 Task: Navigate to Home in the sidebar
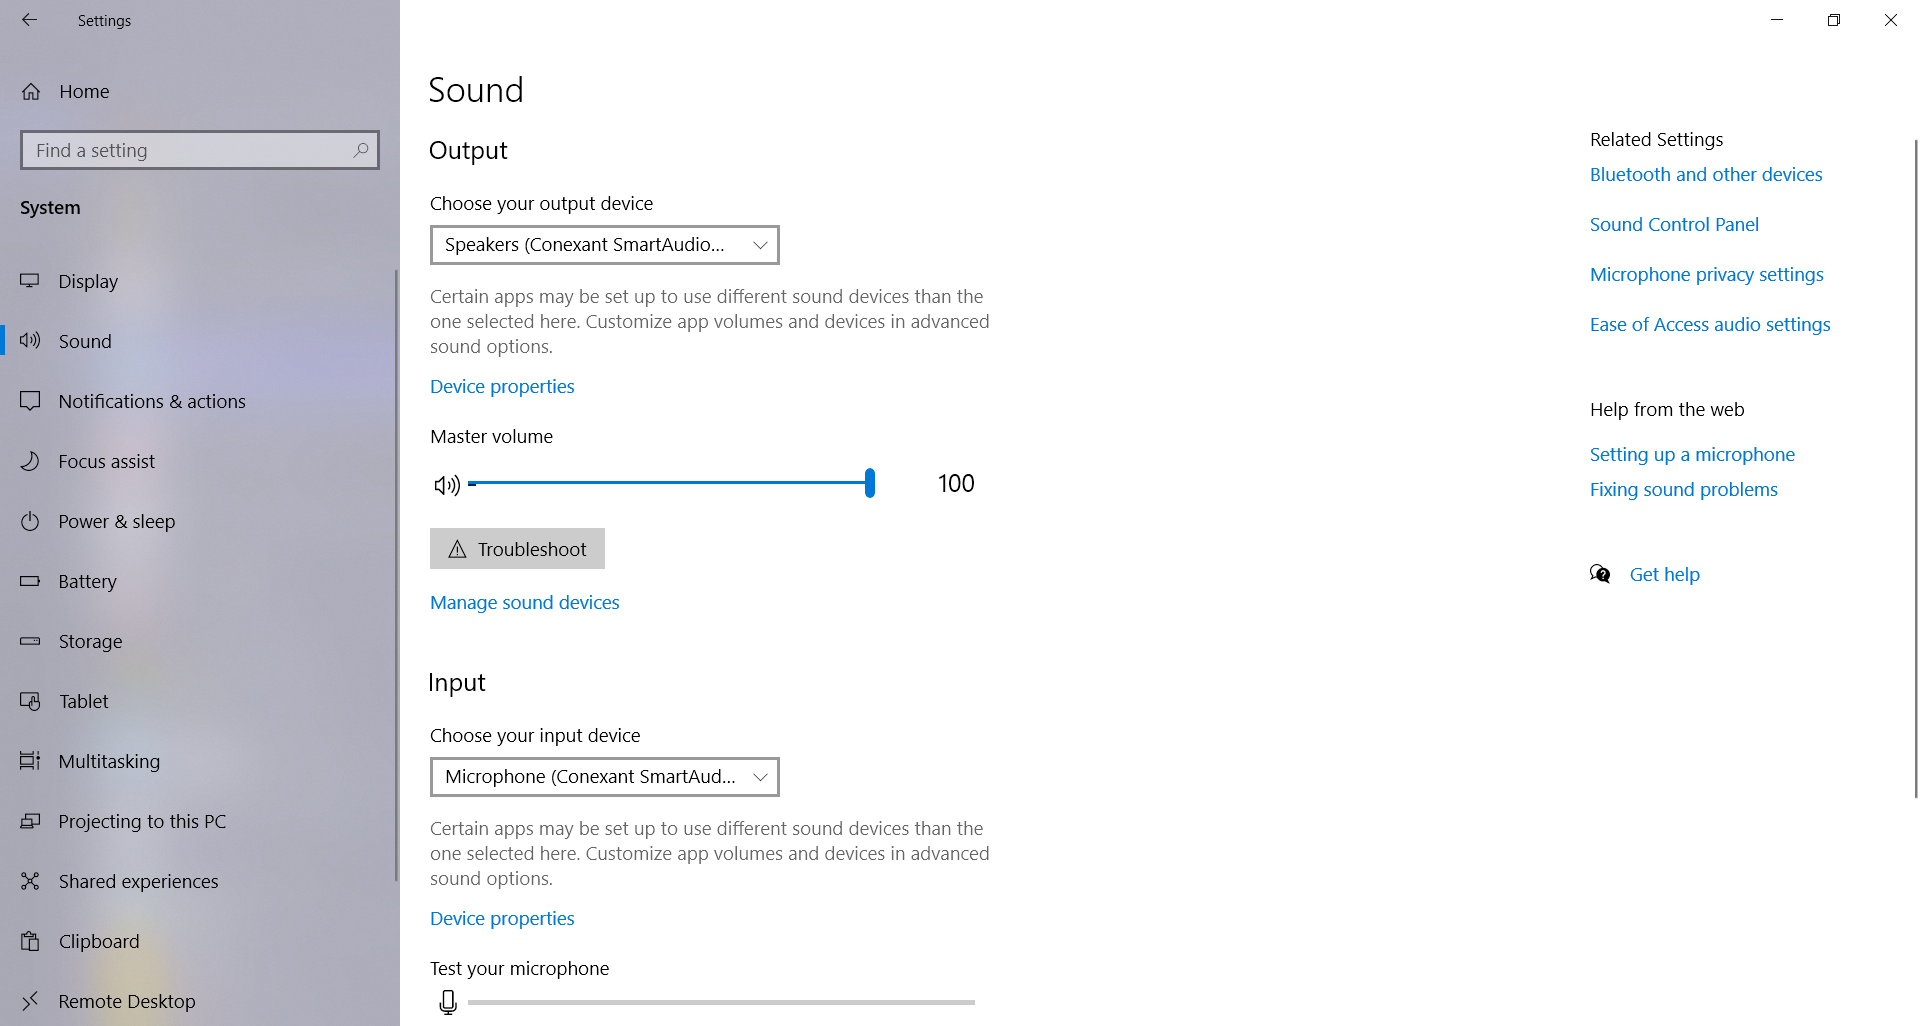[84, 91]
